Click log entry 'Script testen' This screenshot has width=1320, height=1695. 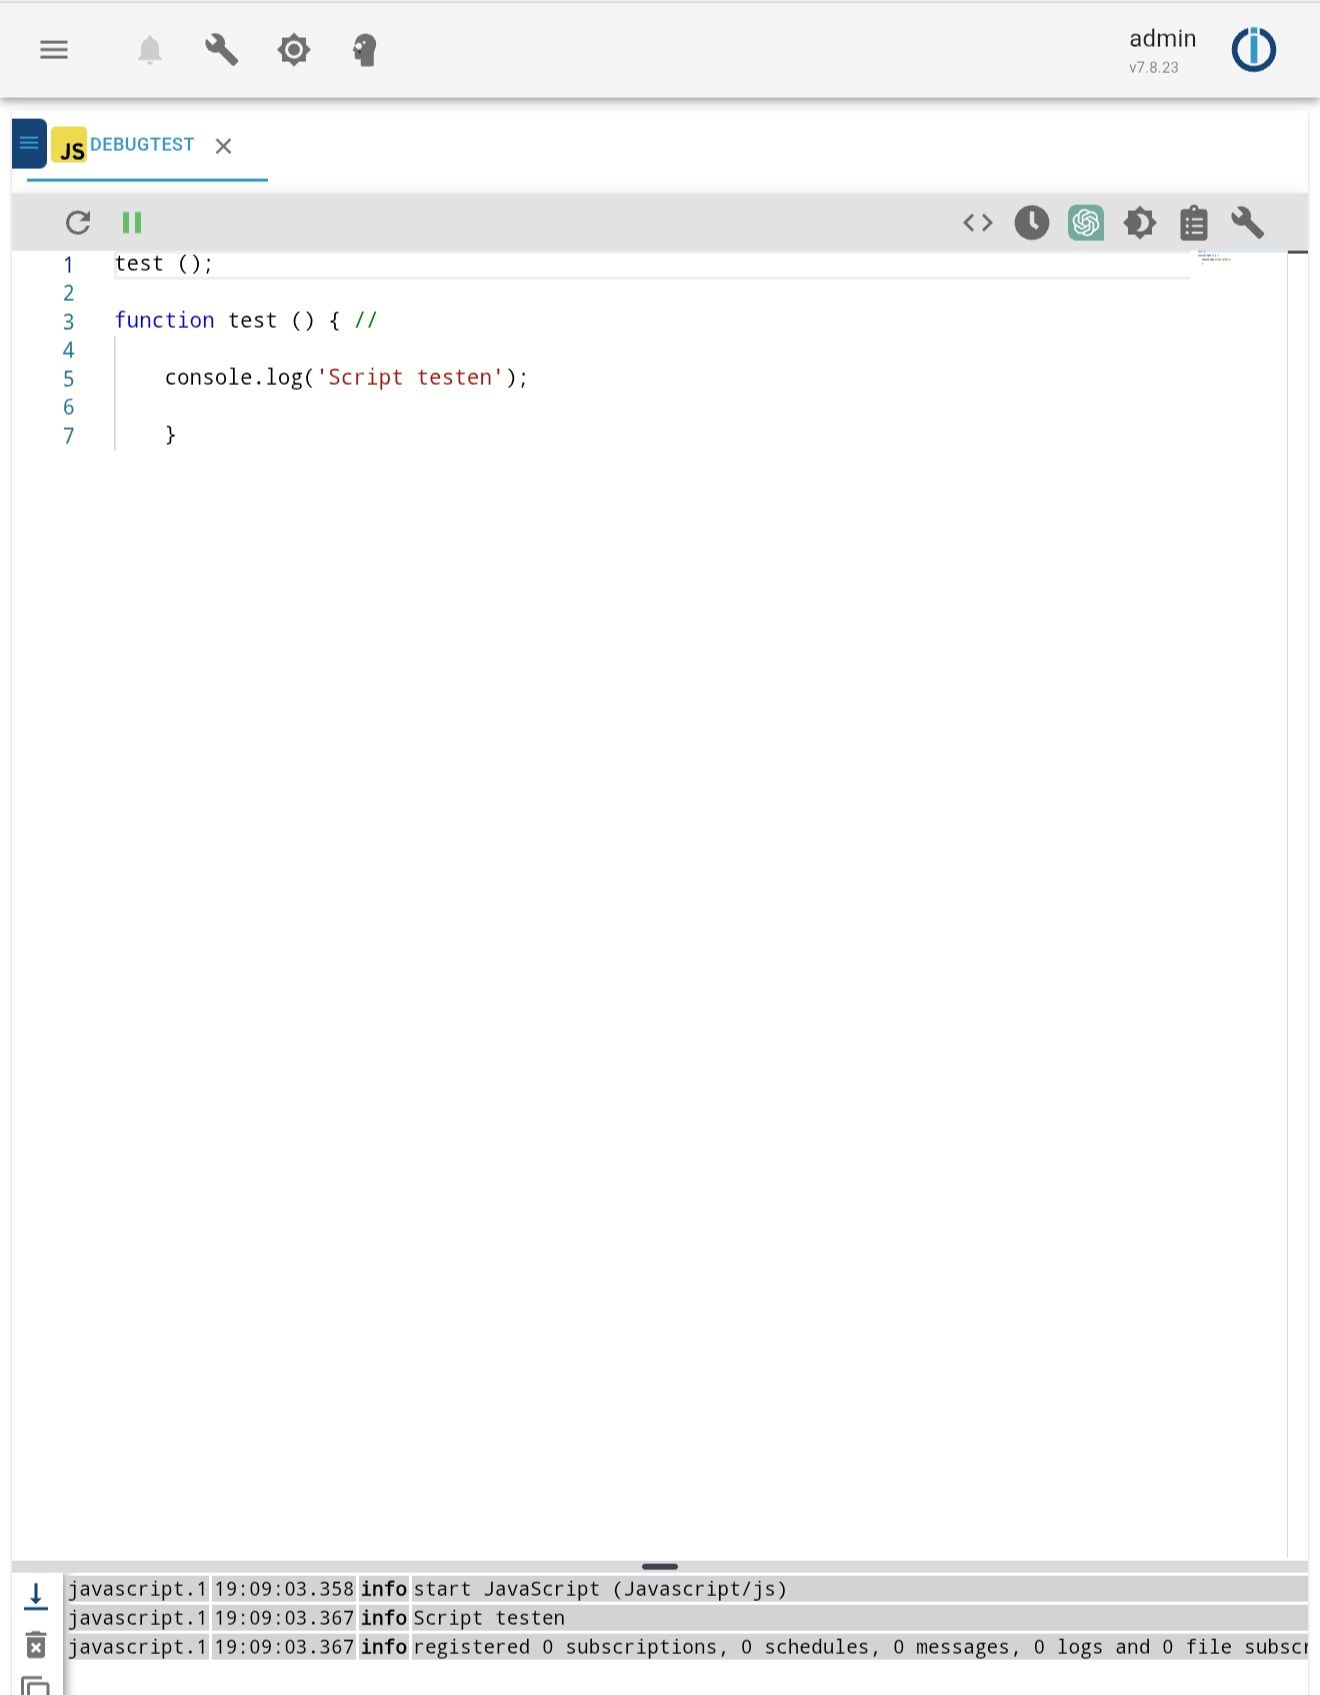pos(489,1618)
